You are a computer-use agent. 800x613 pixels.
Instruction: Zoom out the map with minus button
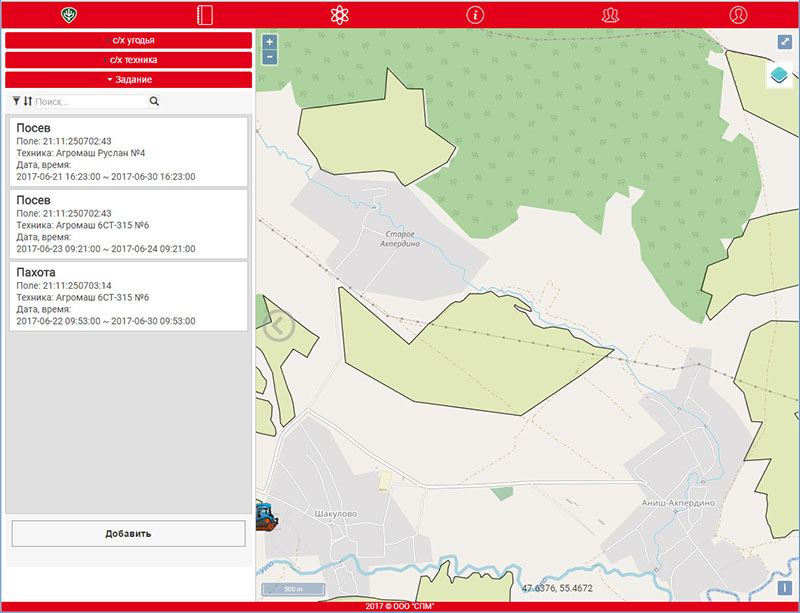click(269, 58)
